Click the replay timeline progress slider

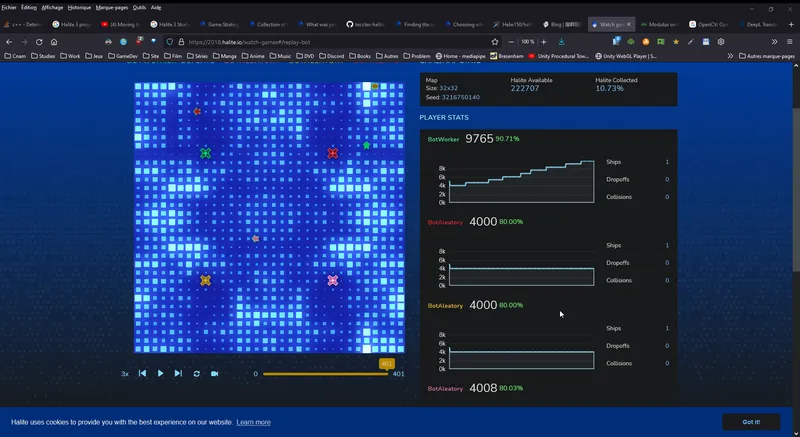(326, 374)
